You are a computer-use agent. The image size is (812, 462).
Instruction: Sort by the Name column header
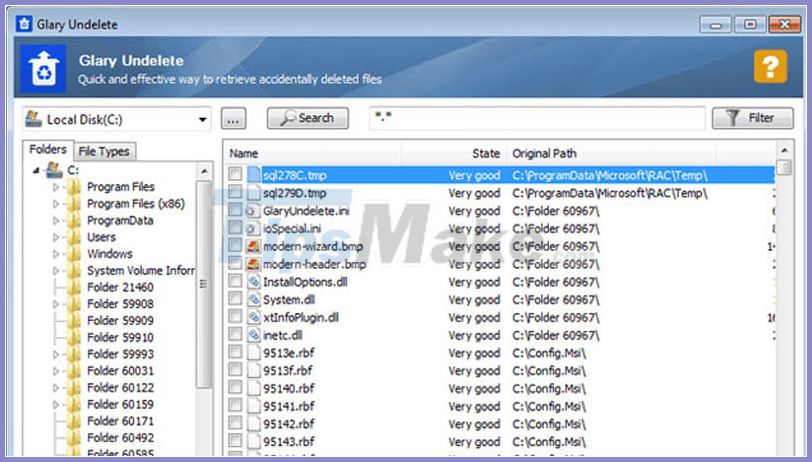click(x=314, y=153)
